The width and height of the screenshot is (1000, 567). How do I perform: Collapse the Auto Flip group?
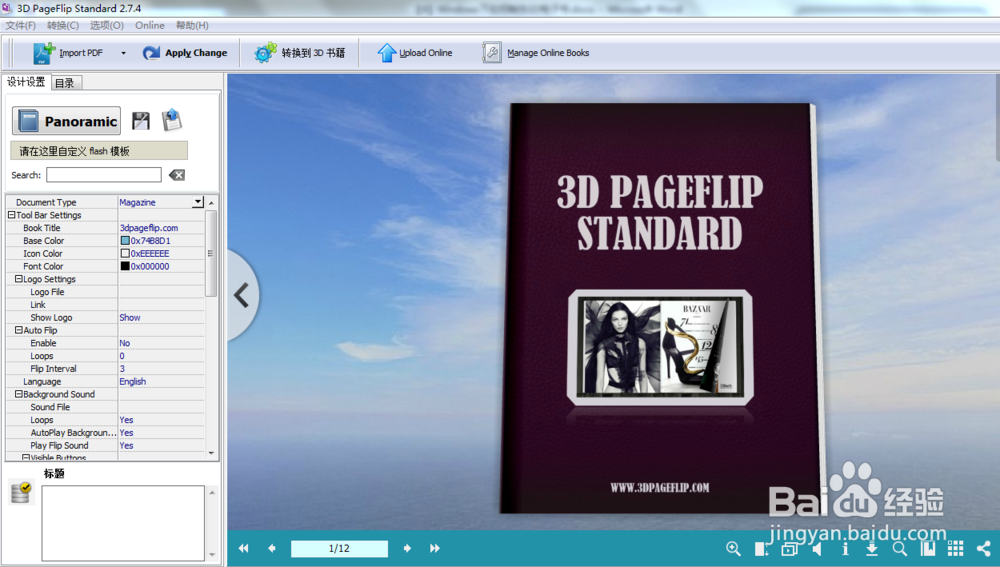click(x=18, y=330)
